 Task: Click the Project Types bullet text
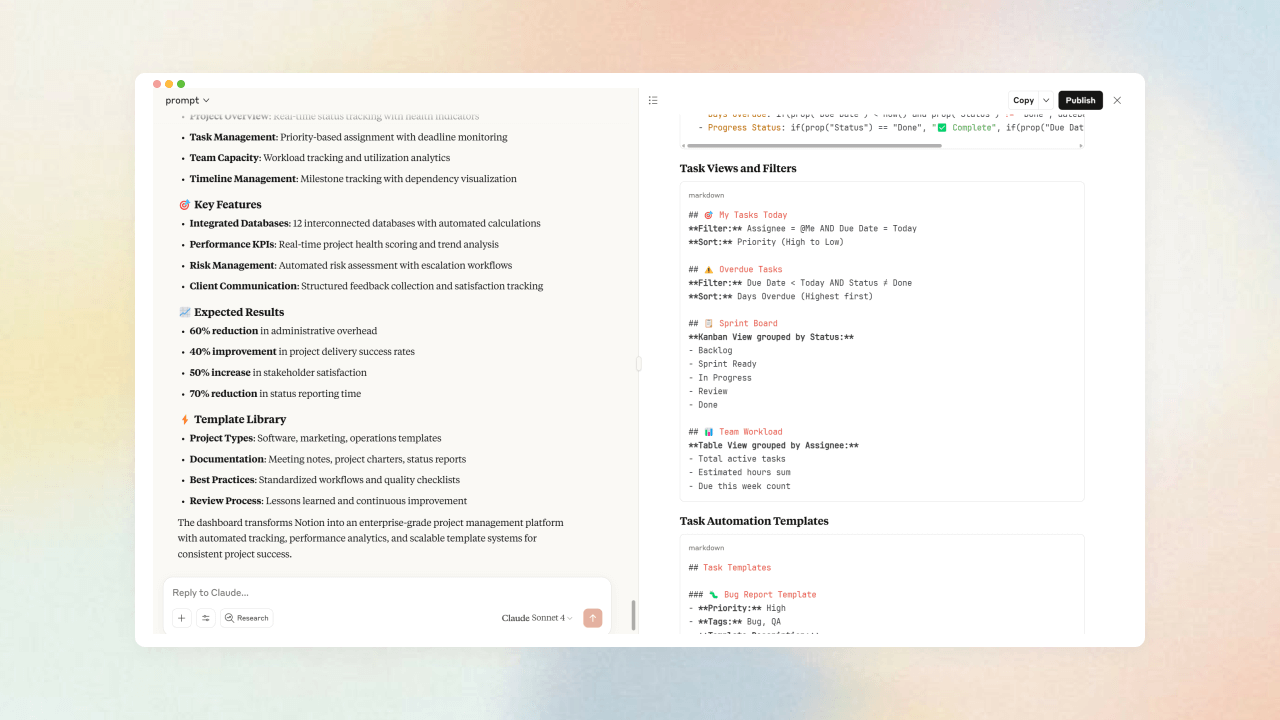tap(315, 438)
